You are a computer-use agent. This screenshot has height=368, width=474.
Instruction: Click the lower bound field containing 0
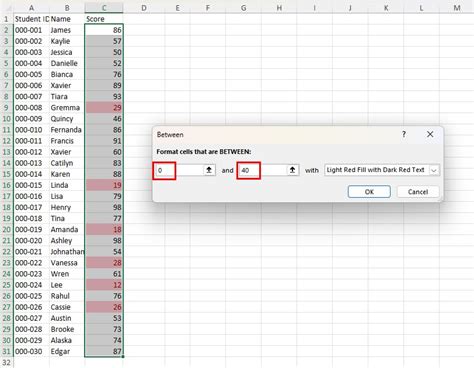point(179,170)
